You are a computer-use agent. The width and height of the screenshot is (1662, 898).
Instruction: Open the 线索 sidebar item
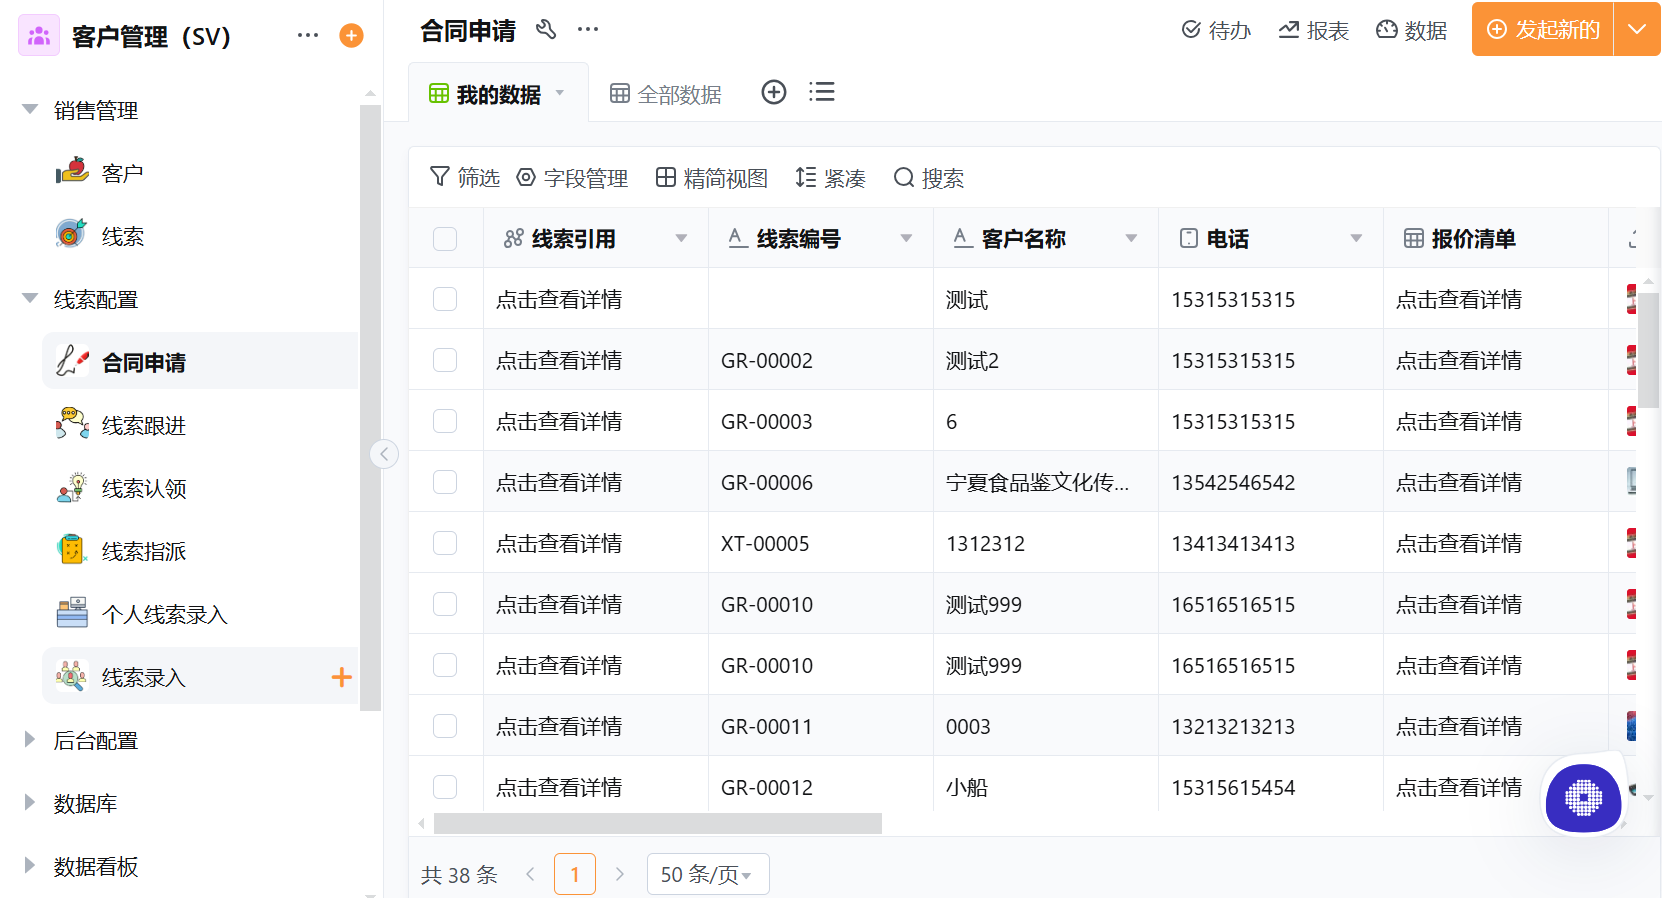tap(200, 236)
